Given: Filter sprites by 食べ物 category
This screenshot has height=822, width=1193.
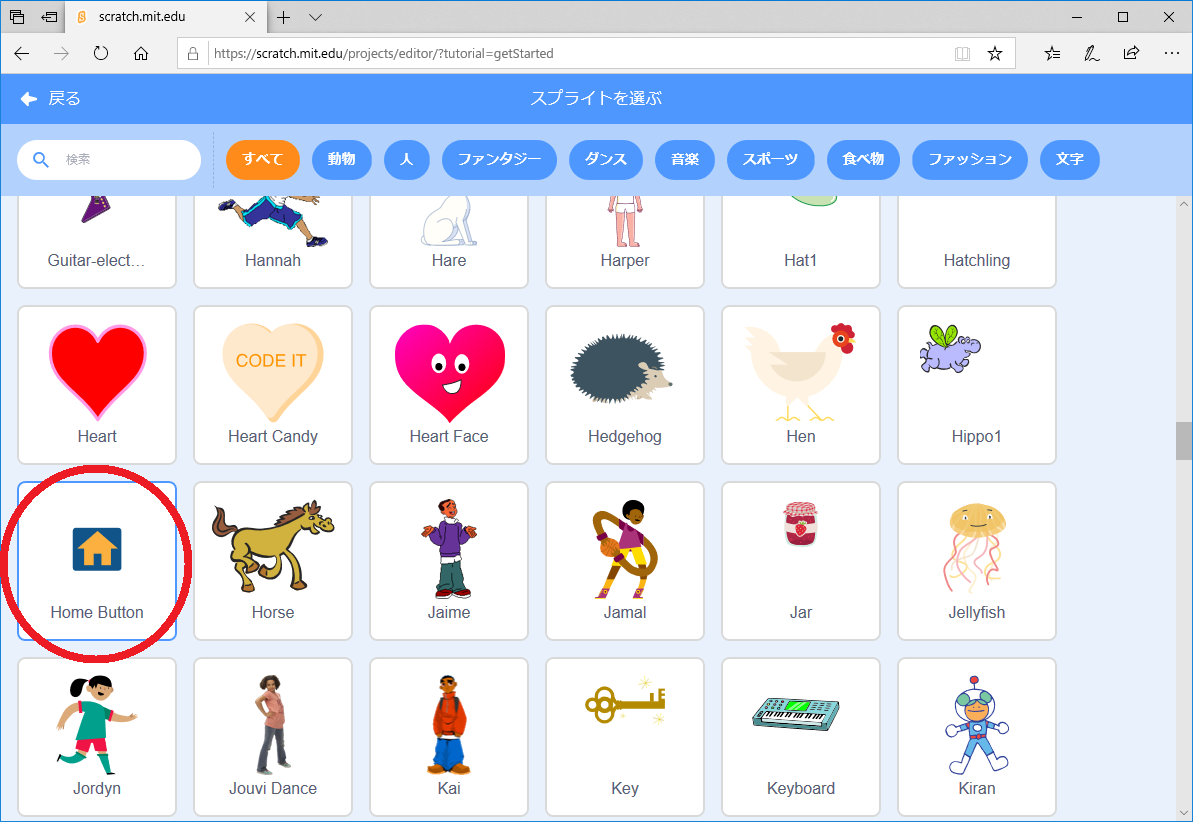Looking at the screenshot, I should click(x=864, y=160).
